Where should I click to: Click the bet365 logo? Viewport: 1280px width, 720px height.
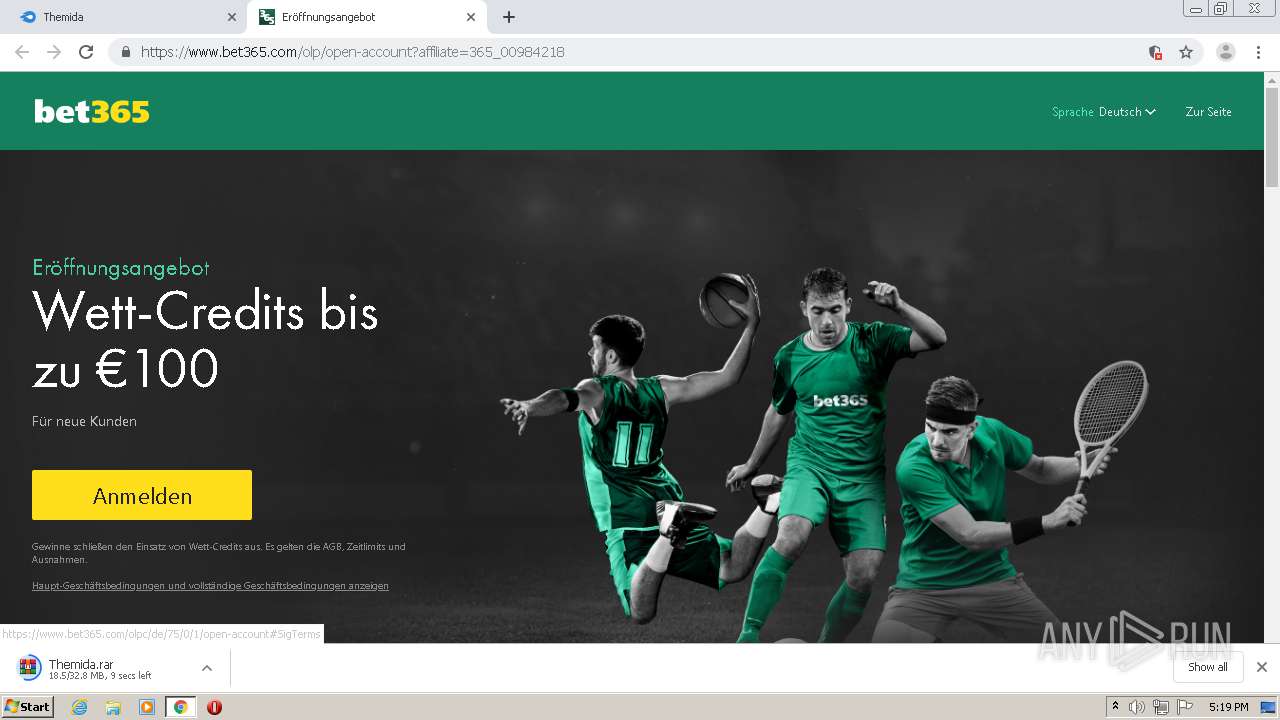(x=92, y=112)
